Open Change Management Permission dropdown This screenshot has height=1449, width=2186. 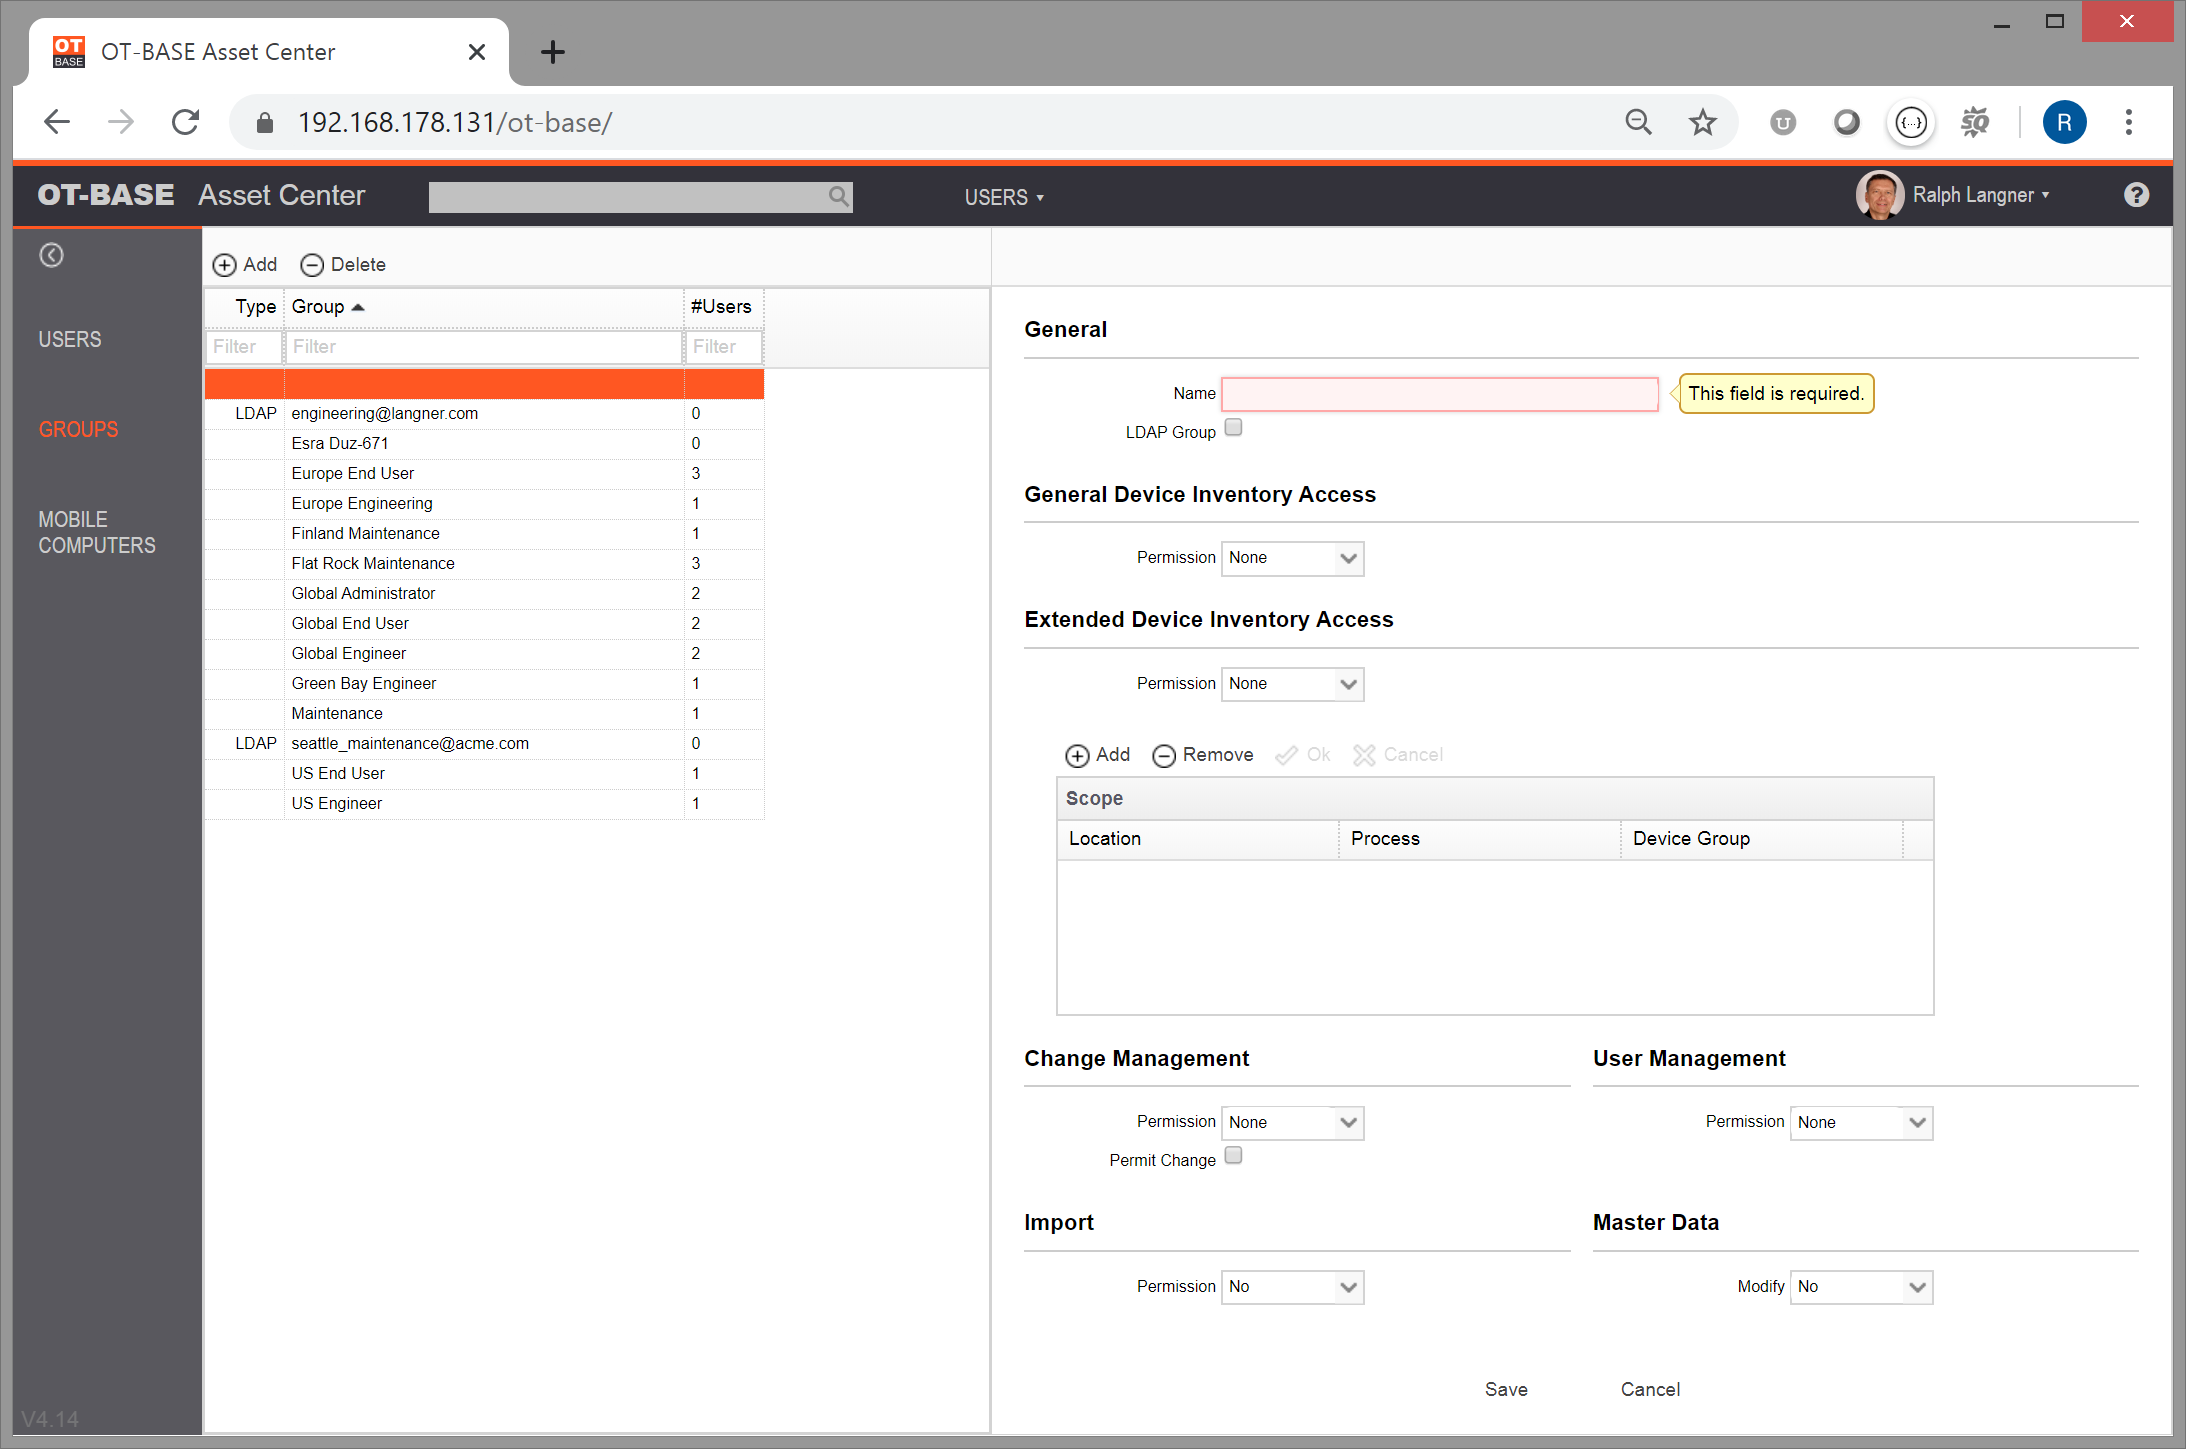(1292, 1123)
